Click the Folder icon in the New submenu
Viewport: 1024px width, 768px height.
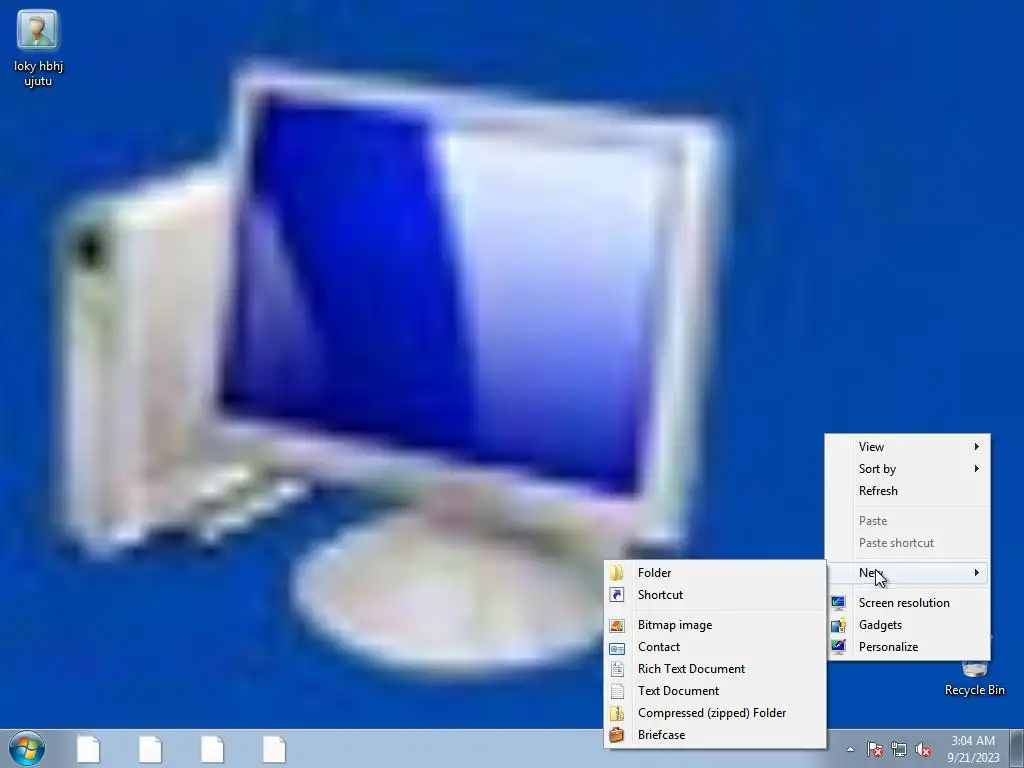tap(617, 573)
